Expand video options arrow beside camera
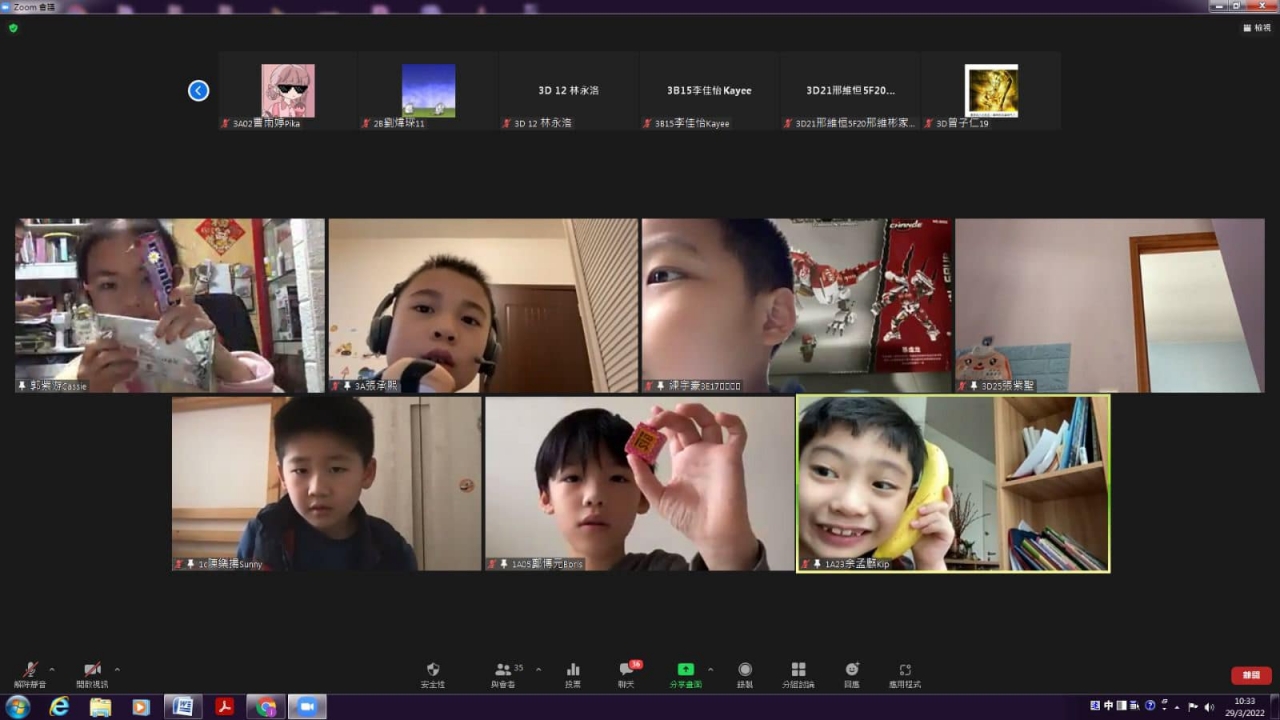The height and width of the screenshot is (720, 1280). 117,669
